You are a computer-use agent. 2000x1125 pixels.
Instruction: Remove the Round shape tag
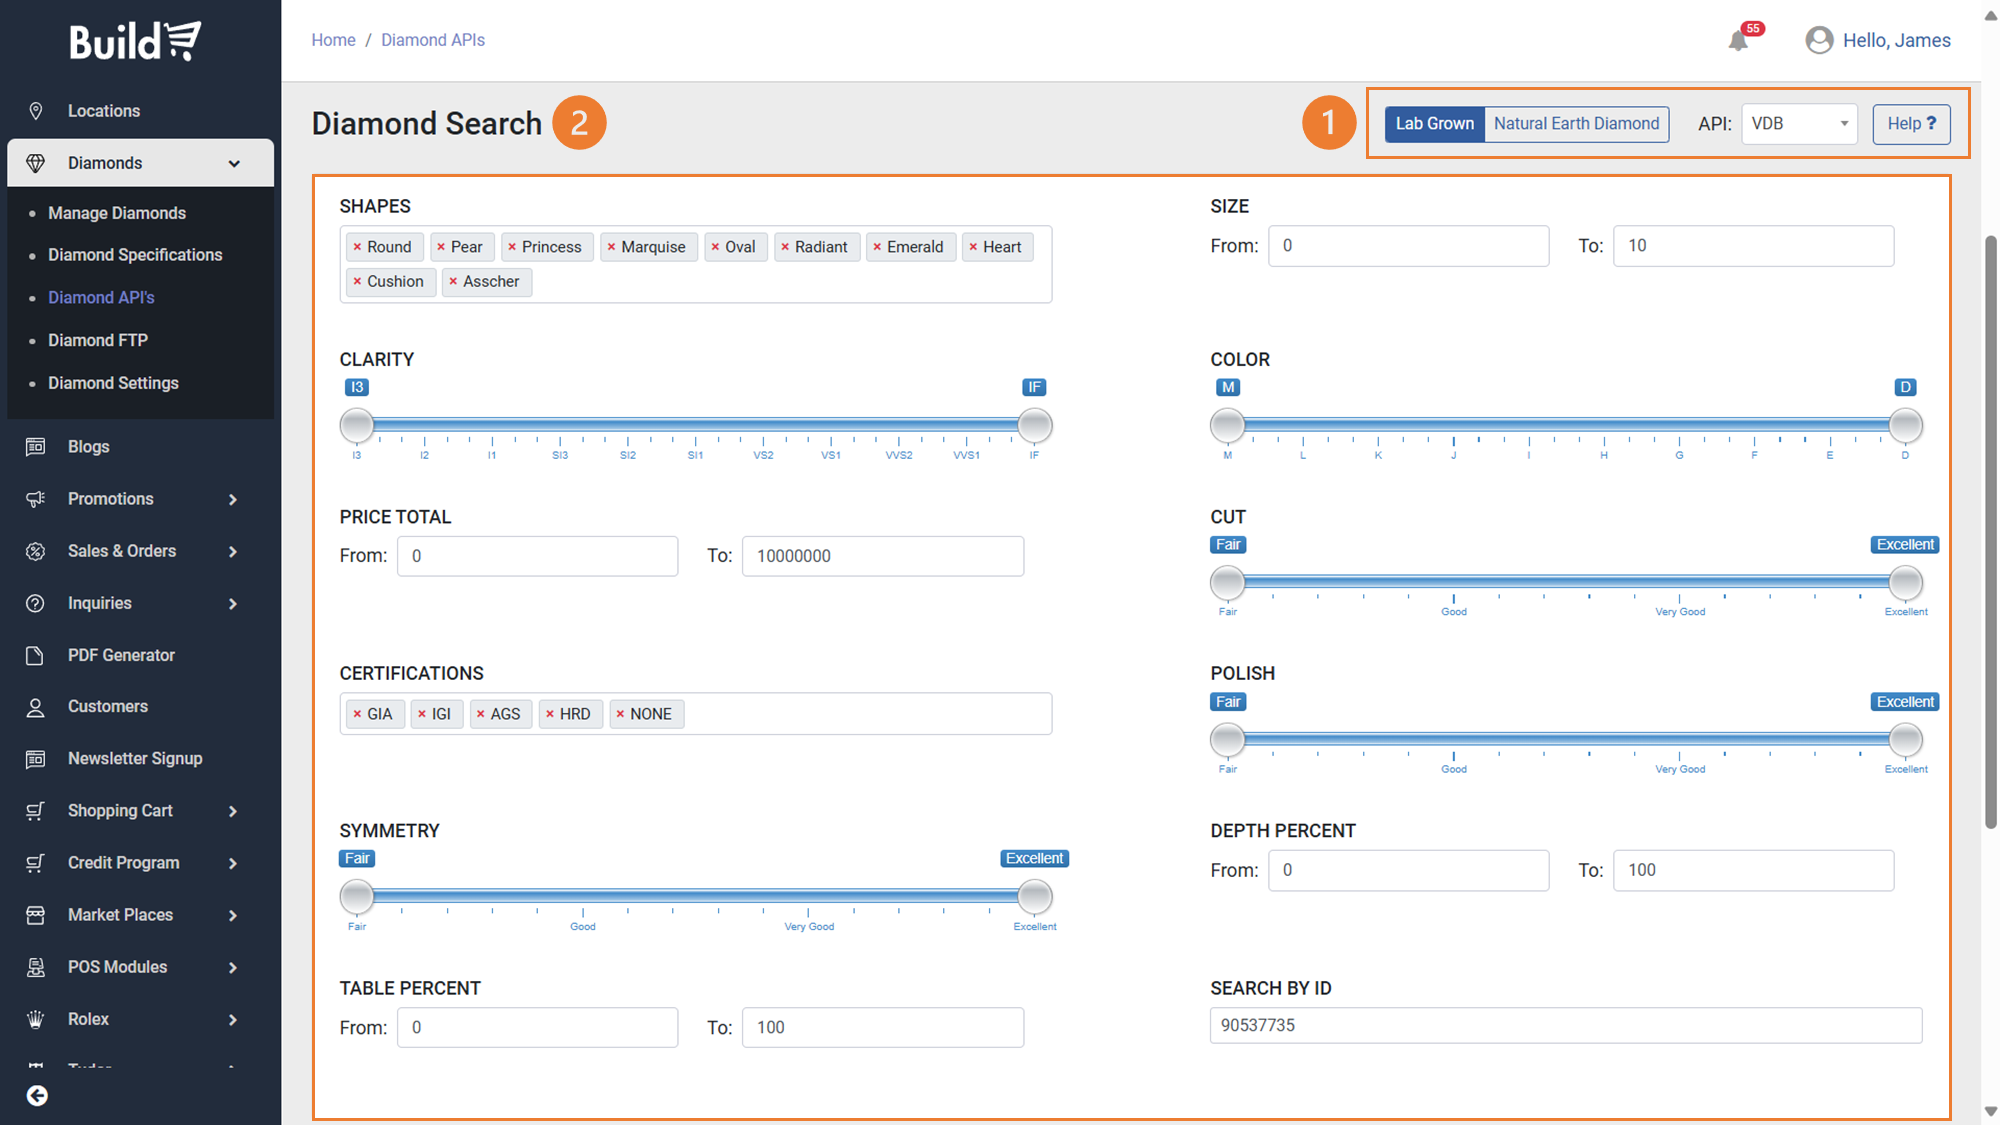pyautogui.click(x=357, y=247)
